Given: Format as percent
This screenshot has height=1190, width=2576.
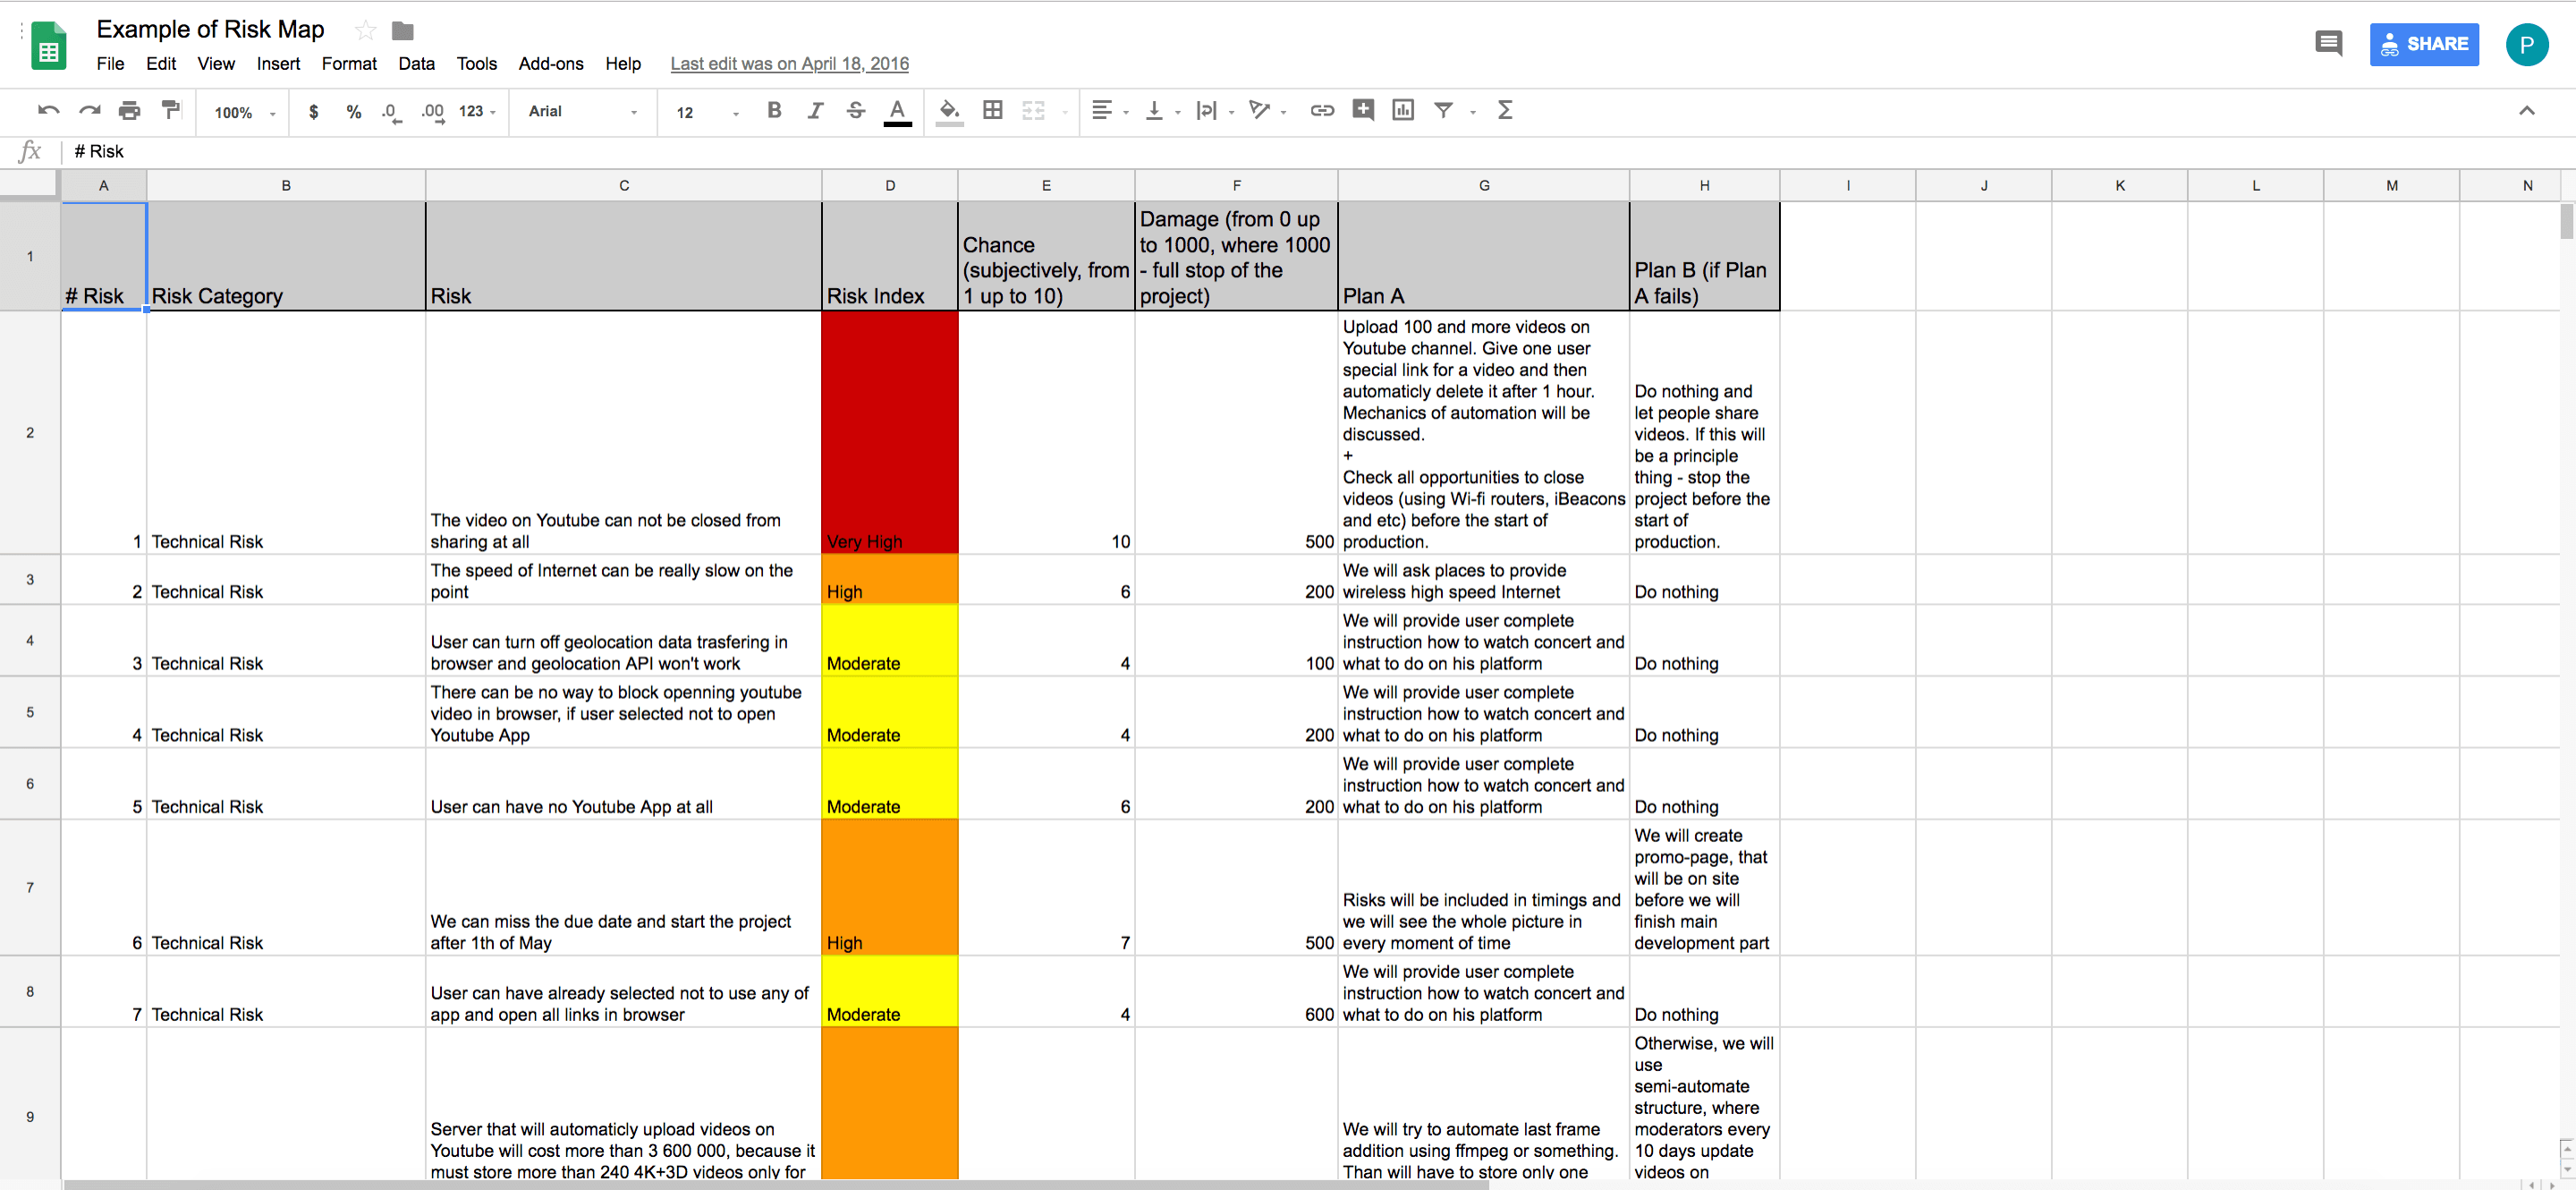Looking at the screenshot, I should 354,112.
